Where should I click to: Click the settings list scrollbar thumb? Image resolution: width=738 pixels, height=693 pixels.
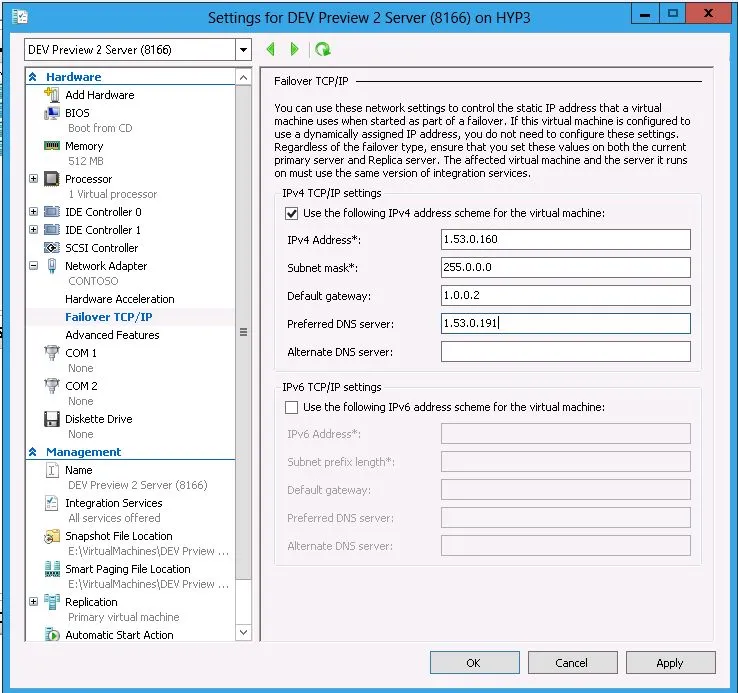pos(243,332)
